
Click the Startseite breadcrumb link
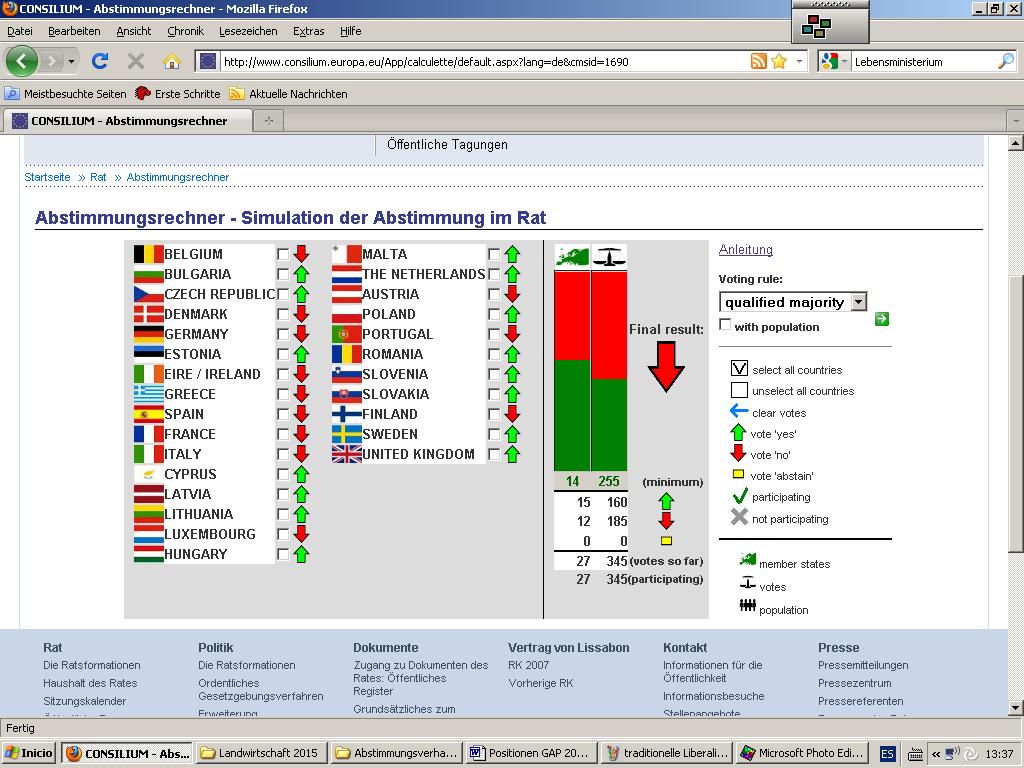point(47,177)
